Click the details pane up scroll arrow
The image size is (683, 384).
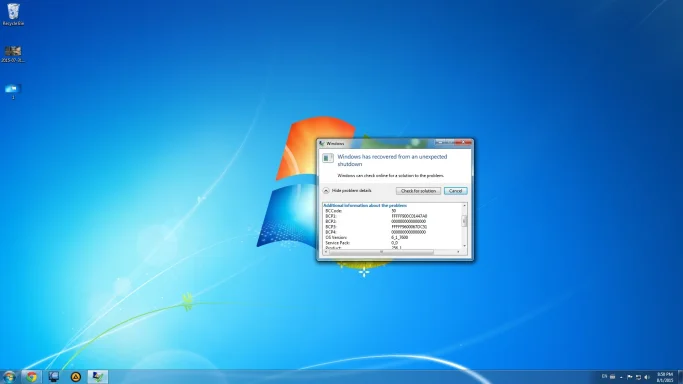tap(464, 205)
